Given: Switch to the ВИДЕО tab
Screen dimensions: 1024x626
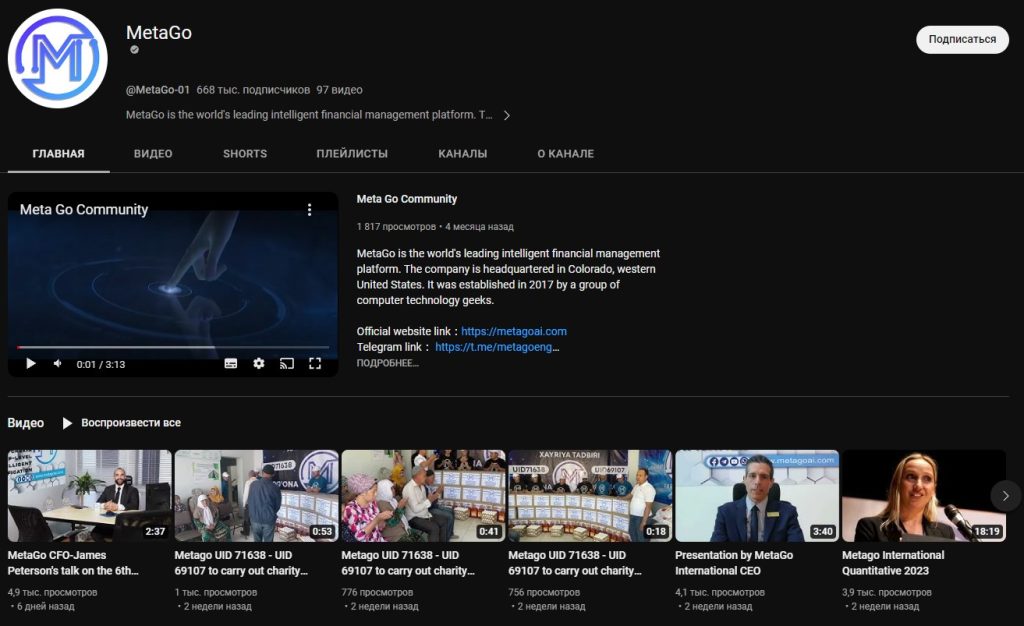Looking at the screenshot, I should pyautogui.click(x=153, y=154).
